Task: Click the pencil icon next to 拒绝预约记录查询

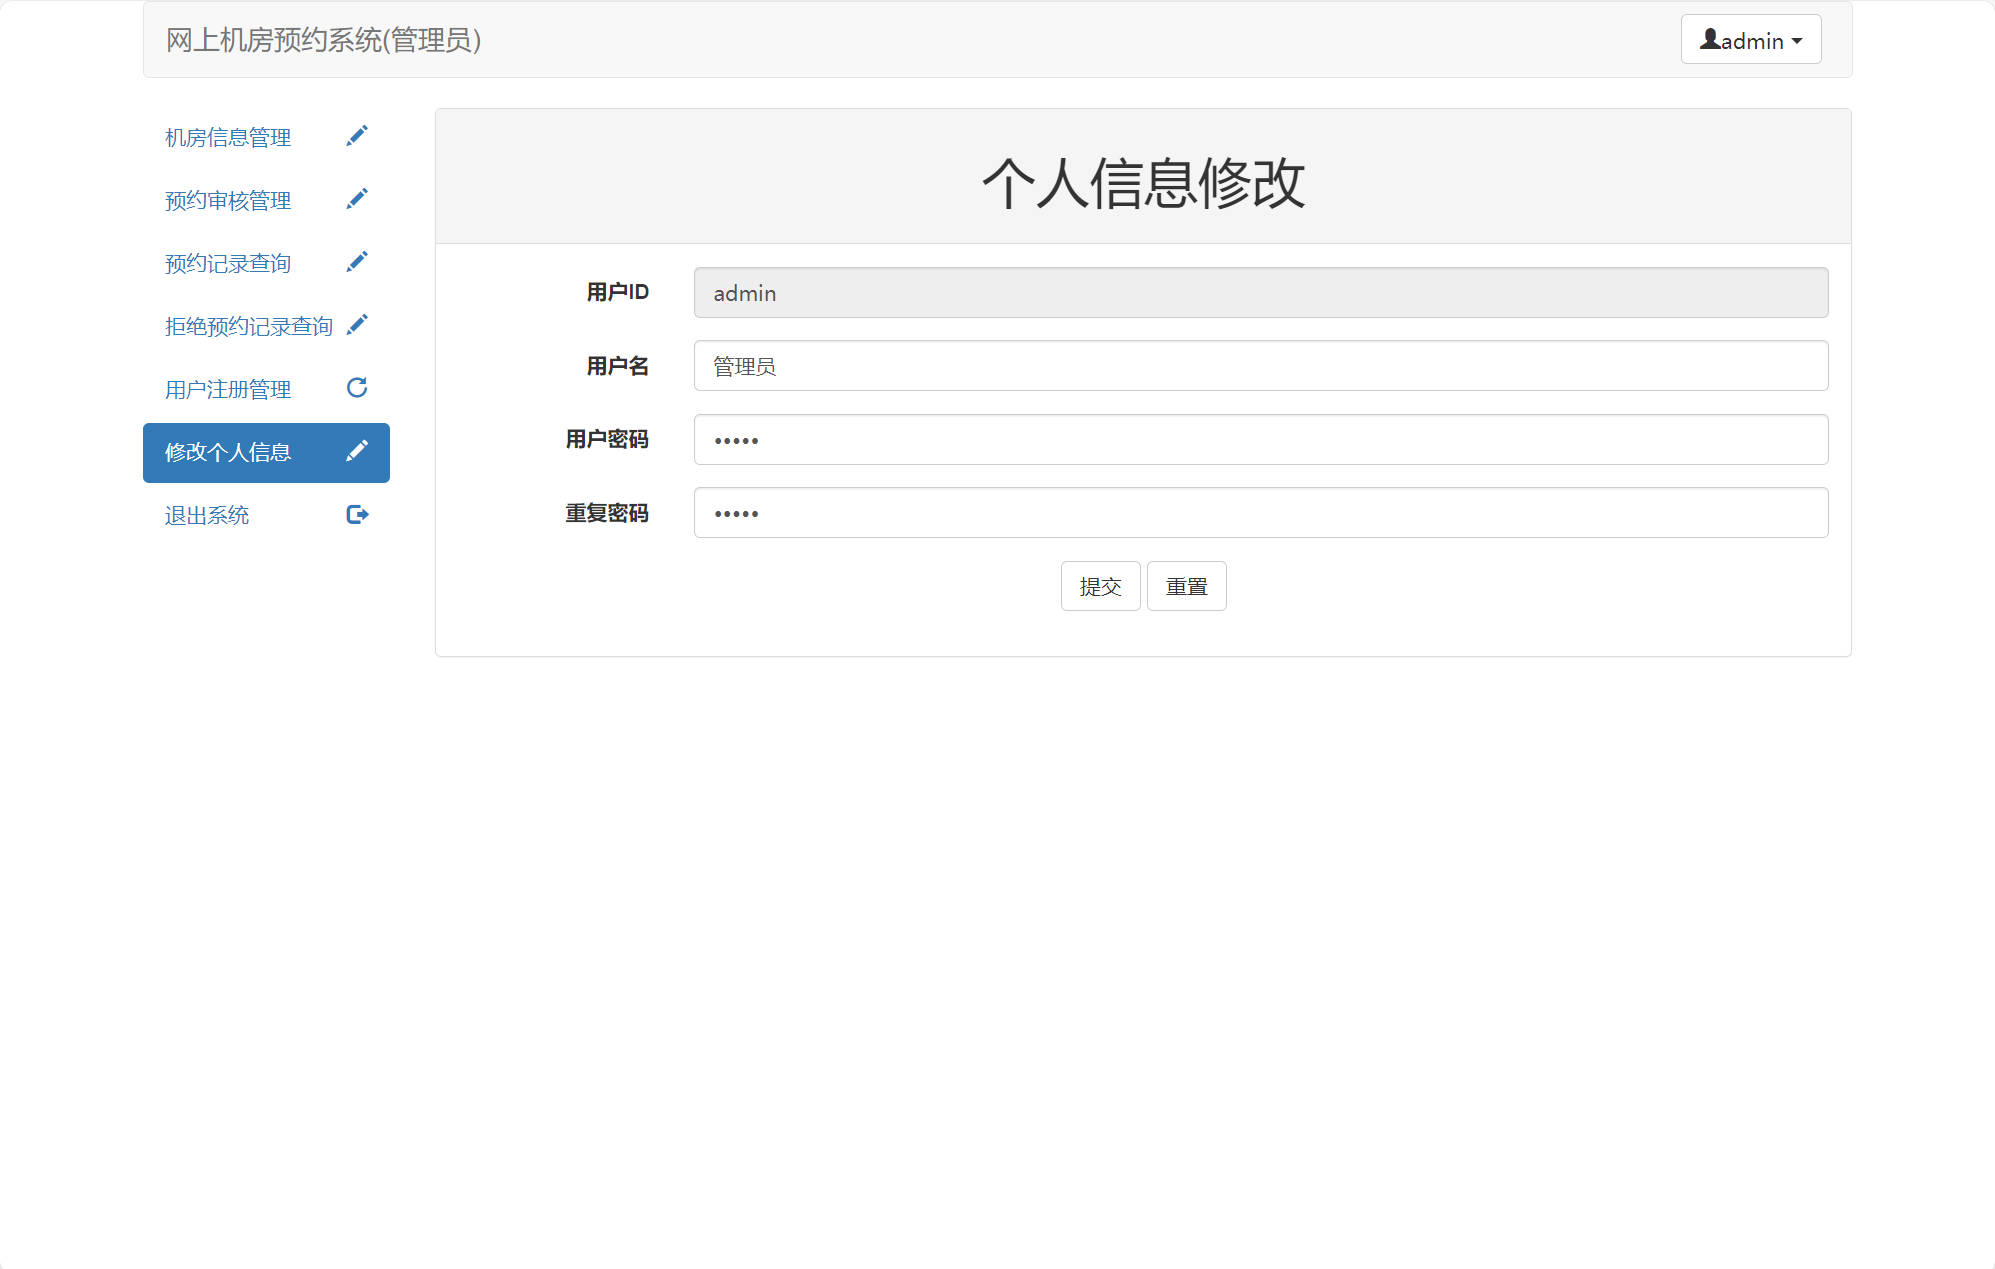Action: [x=357, y=324]
